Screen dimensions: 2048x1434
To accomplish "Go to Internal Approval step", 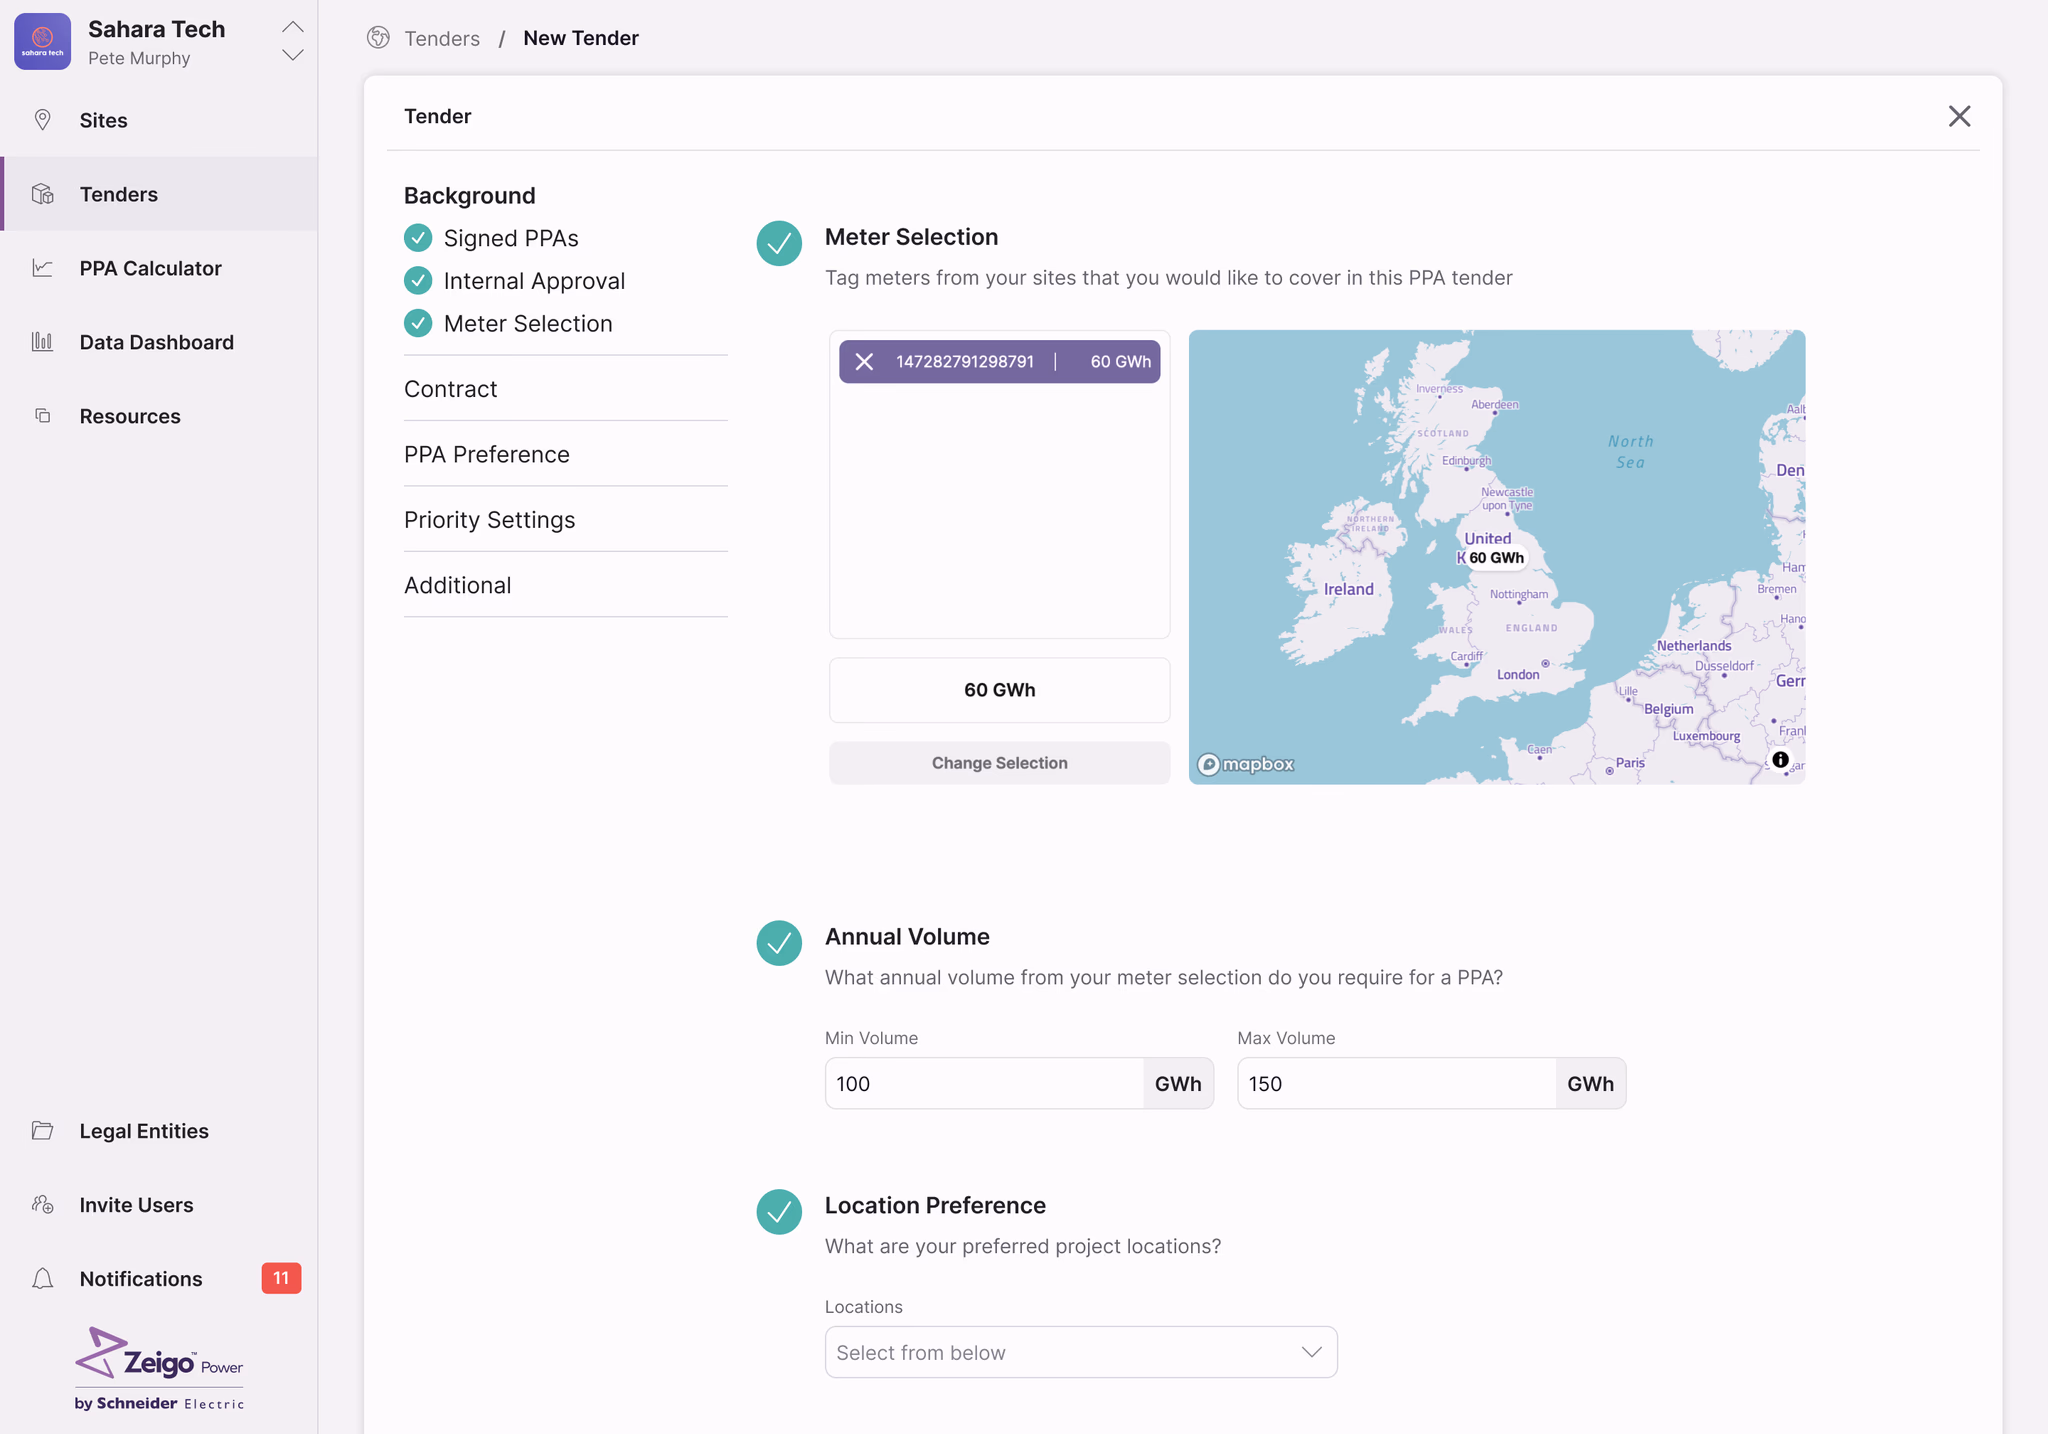I will 534,281.
